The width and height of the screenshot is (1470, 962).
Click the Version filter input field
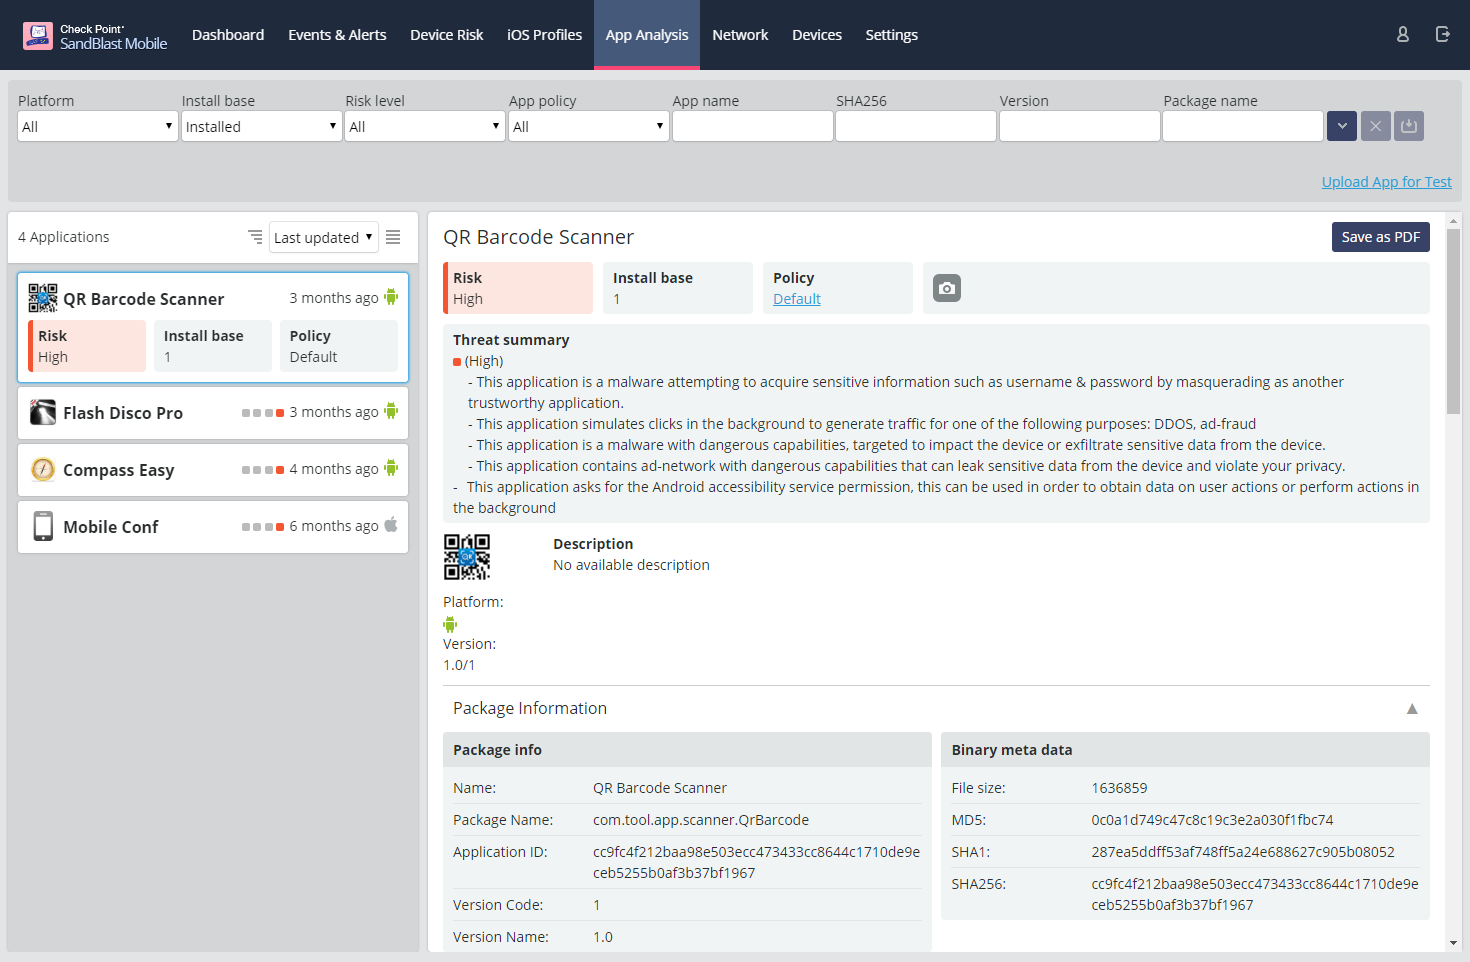pos(1080,126)
